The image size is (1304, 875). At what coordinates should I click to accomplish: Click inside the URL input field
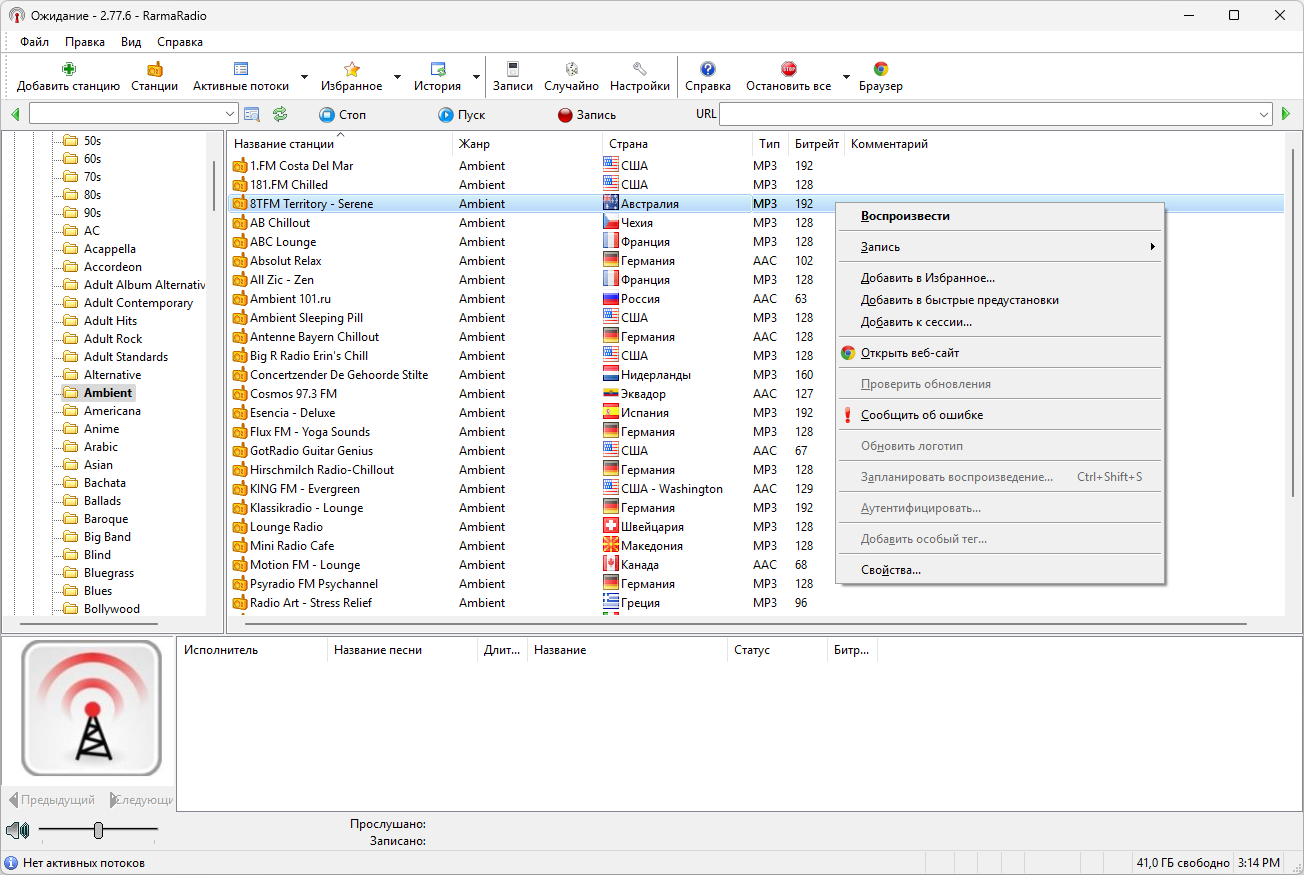(x=988, y=114)
